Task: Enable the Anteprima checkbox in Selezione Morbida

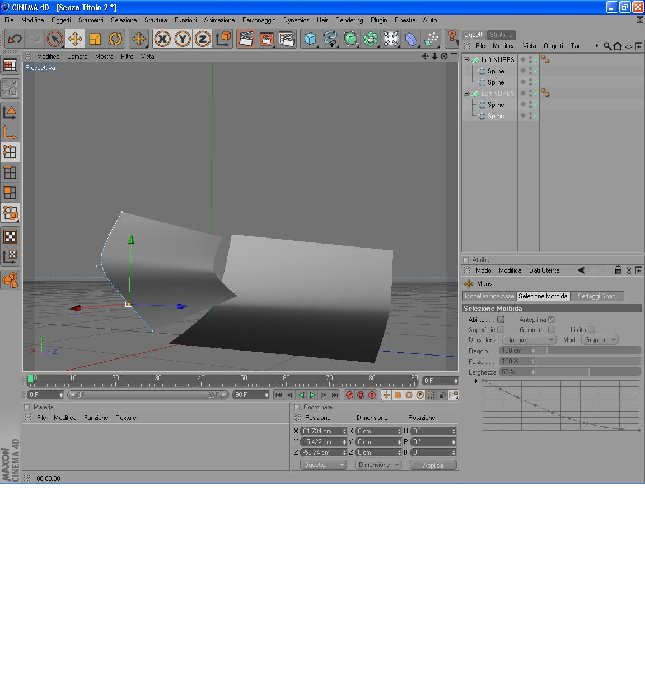Action: tap(552, 320)
